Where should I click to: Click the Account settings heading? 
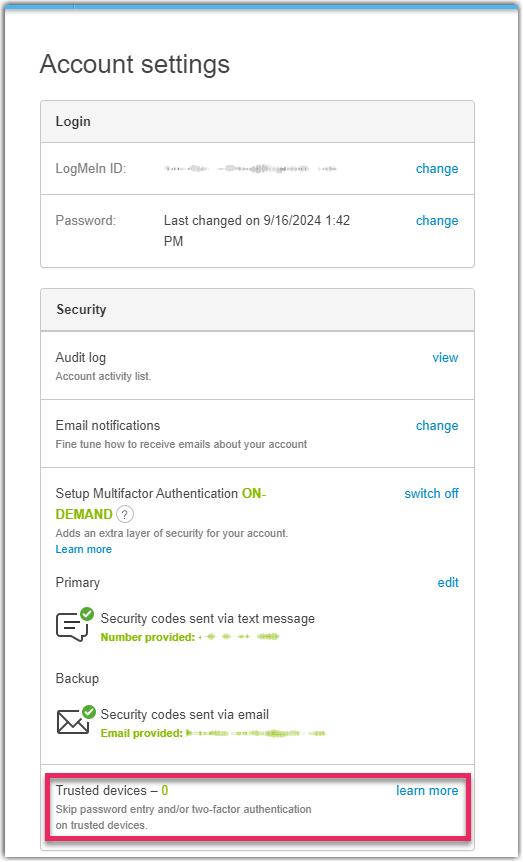click(135, 64)
